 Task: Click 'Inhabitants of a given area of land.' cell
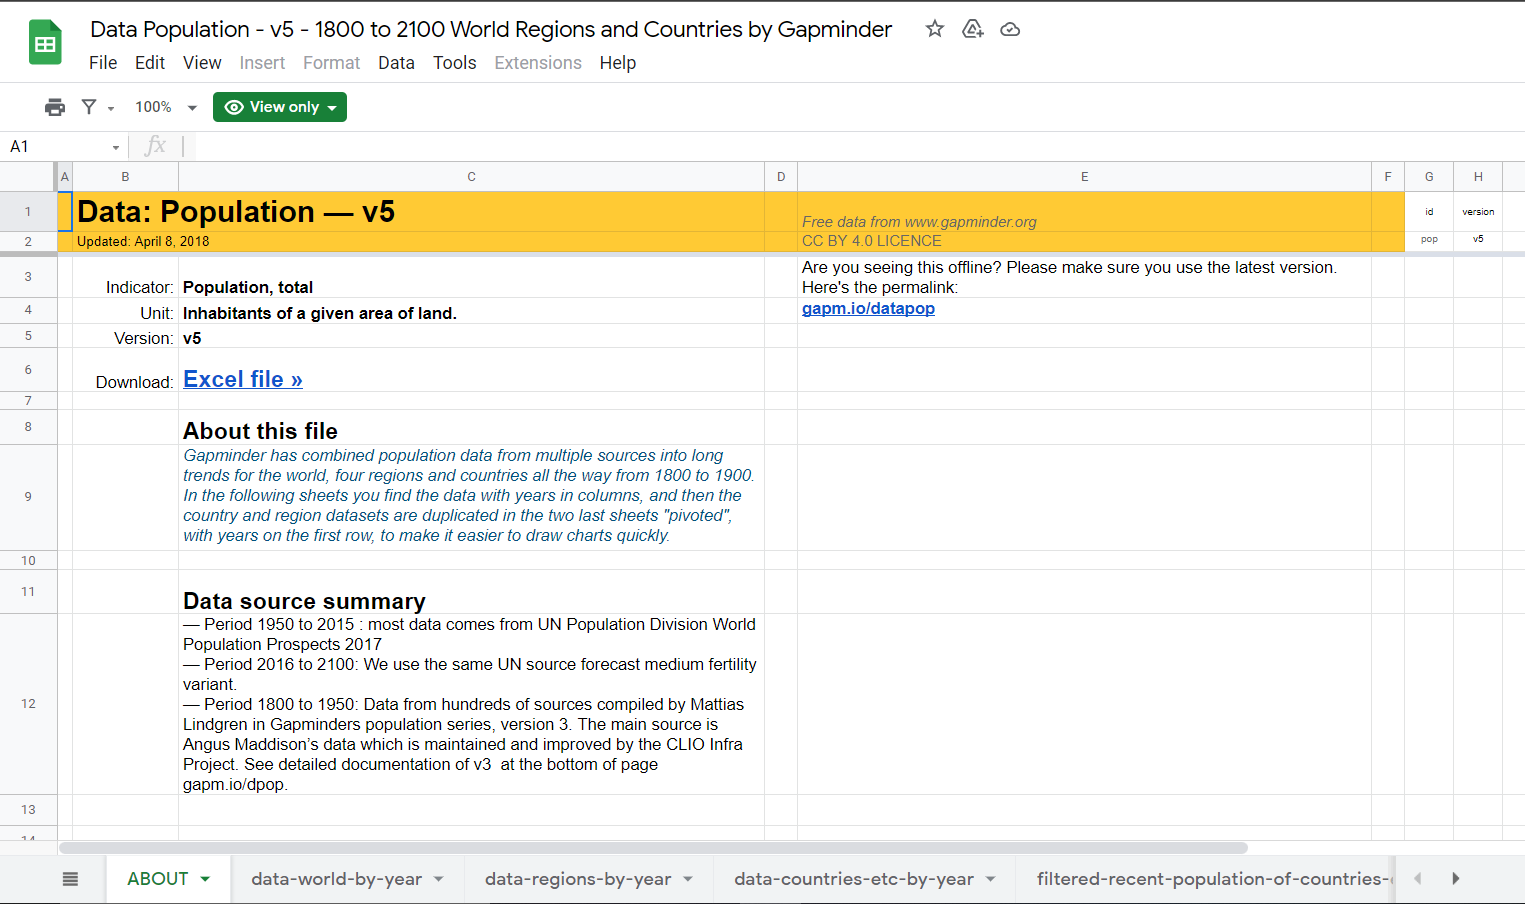[x=320, y=313]
